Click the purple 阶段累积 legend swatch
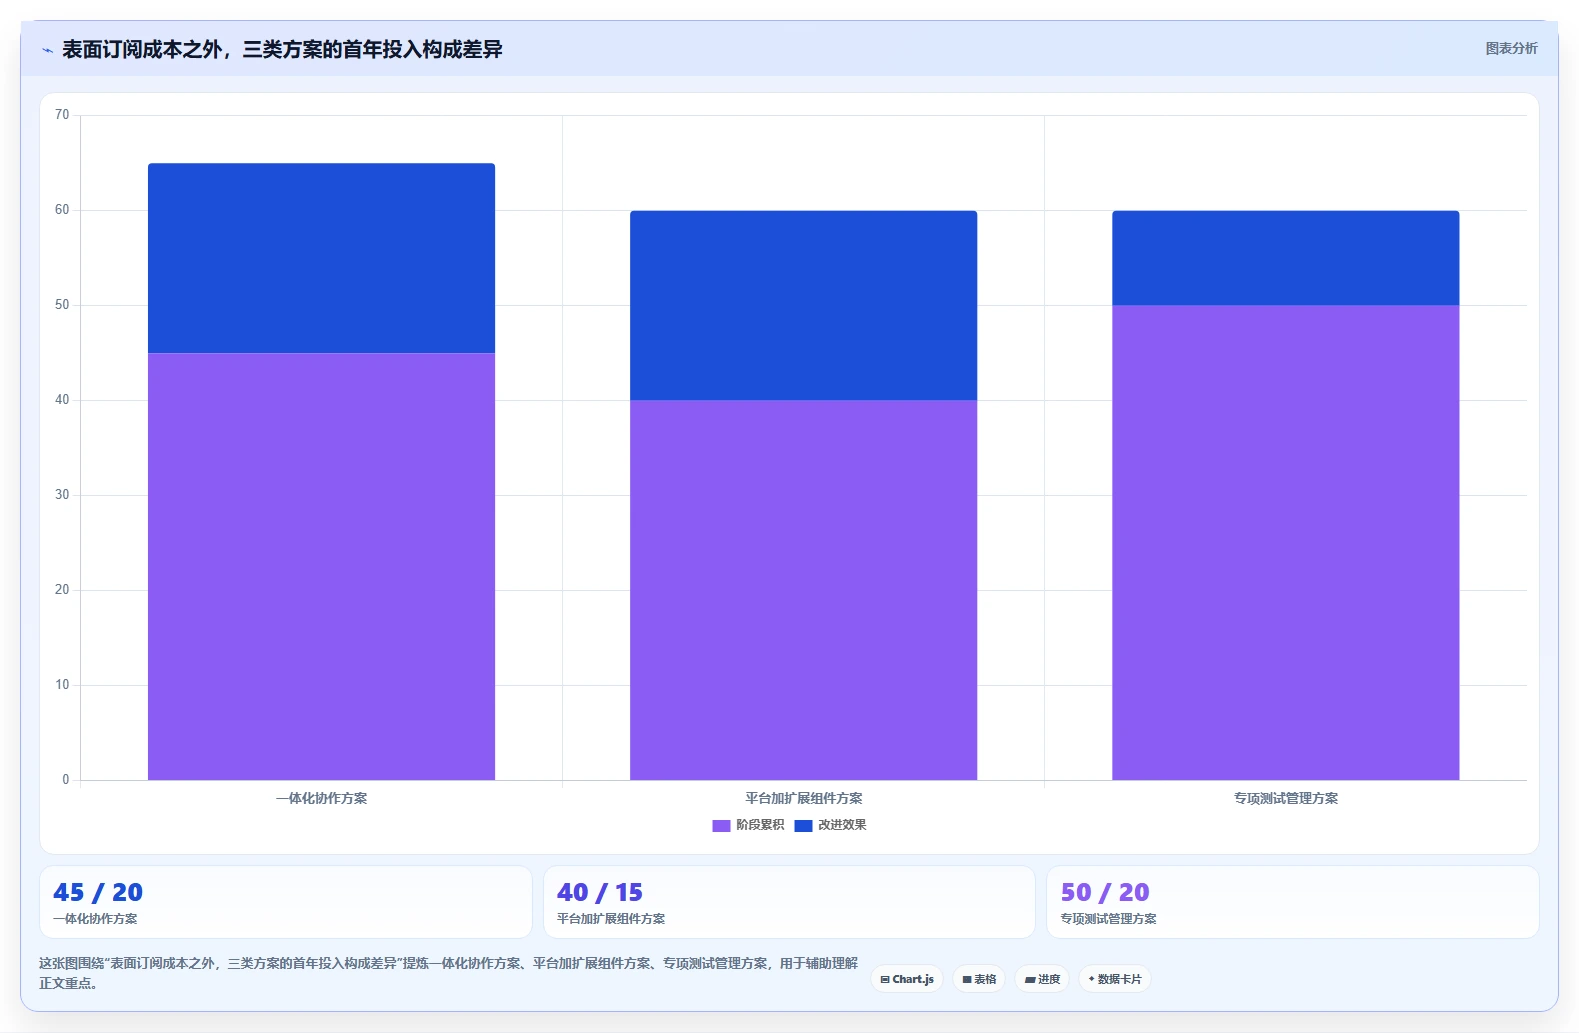 721,825
